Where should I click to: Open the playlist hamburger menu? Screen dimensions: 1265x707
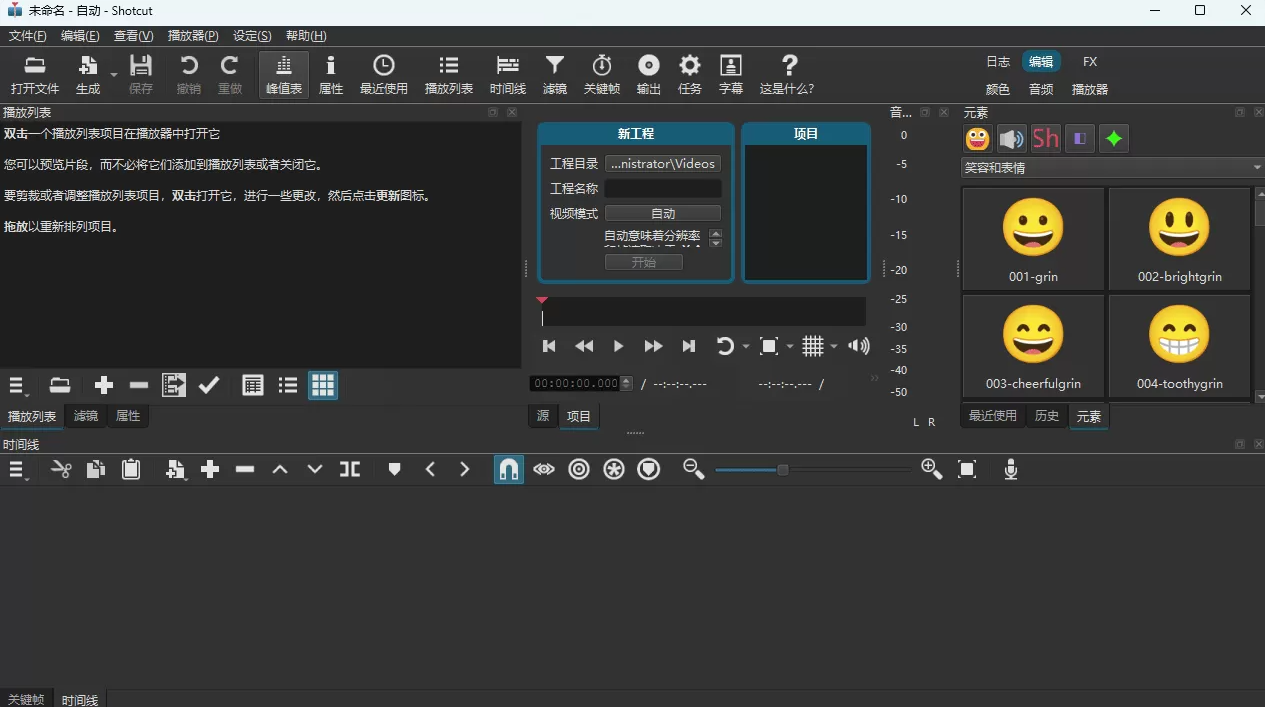pos(18,386)
